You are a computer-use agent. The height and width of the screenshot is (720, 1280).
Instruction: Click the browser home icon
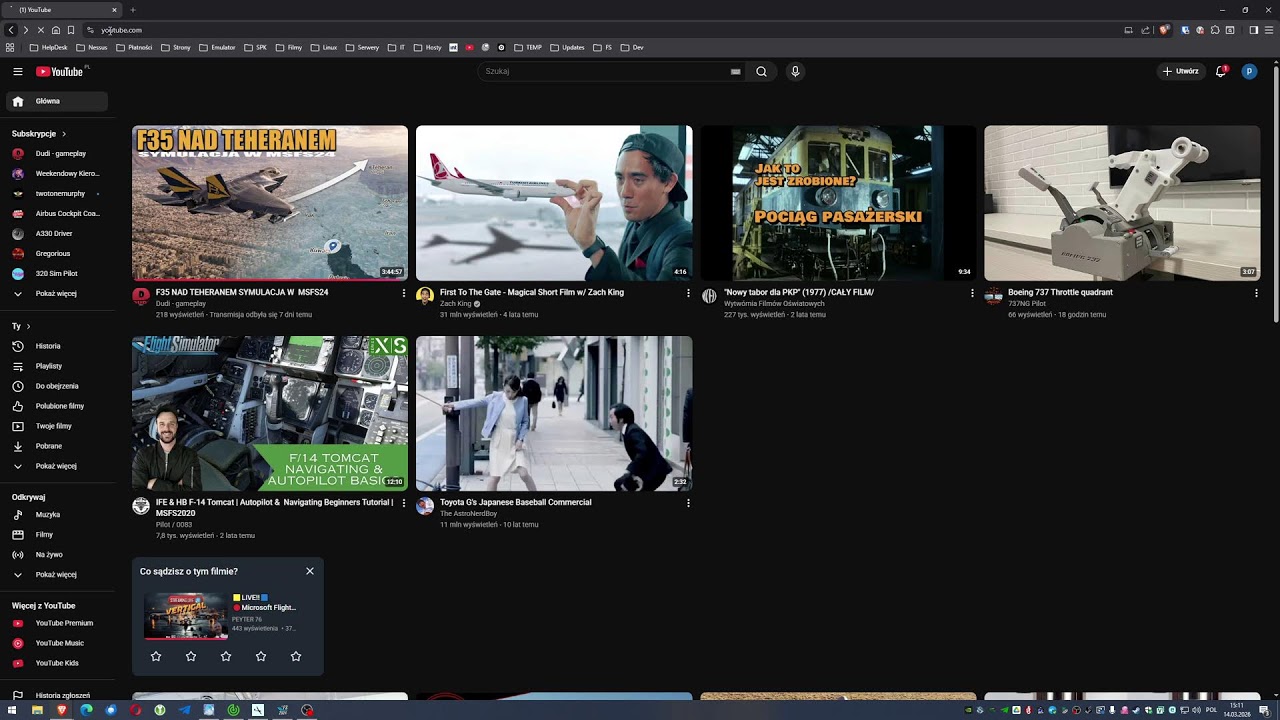[x=55, y=30]
